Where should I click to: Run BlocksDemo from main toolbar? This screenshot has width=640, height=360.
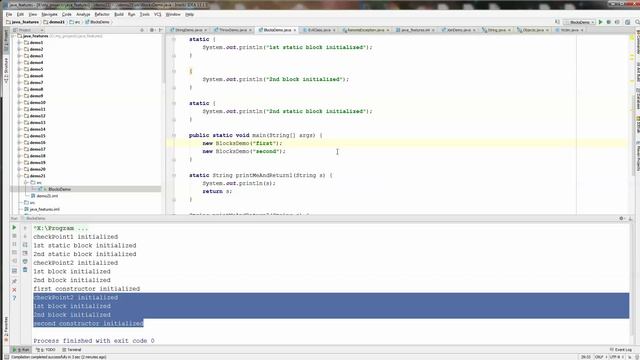[x=600, y=22]
